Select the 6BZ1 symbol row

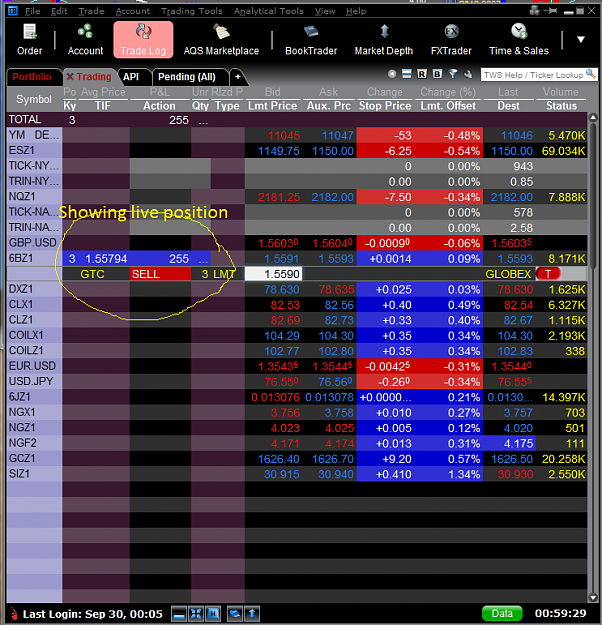pyautogui.click(x=33, y=259)
